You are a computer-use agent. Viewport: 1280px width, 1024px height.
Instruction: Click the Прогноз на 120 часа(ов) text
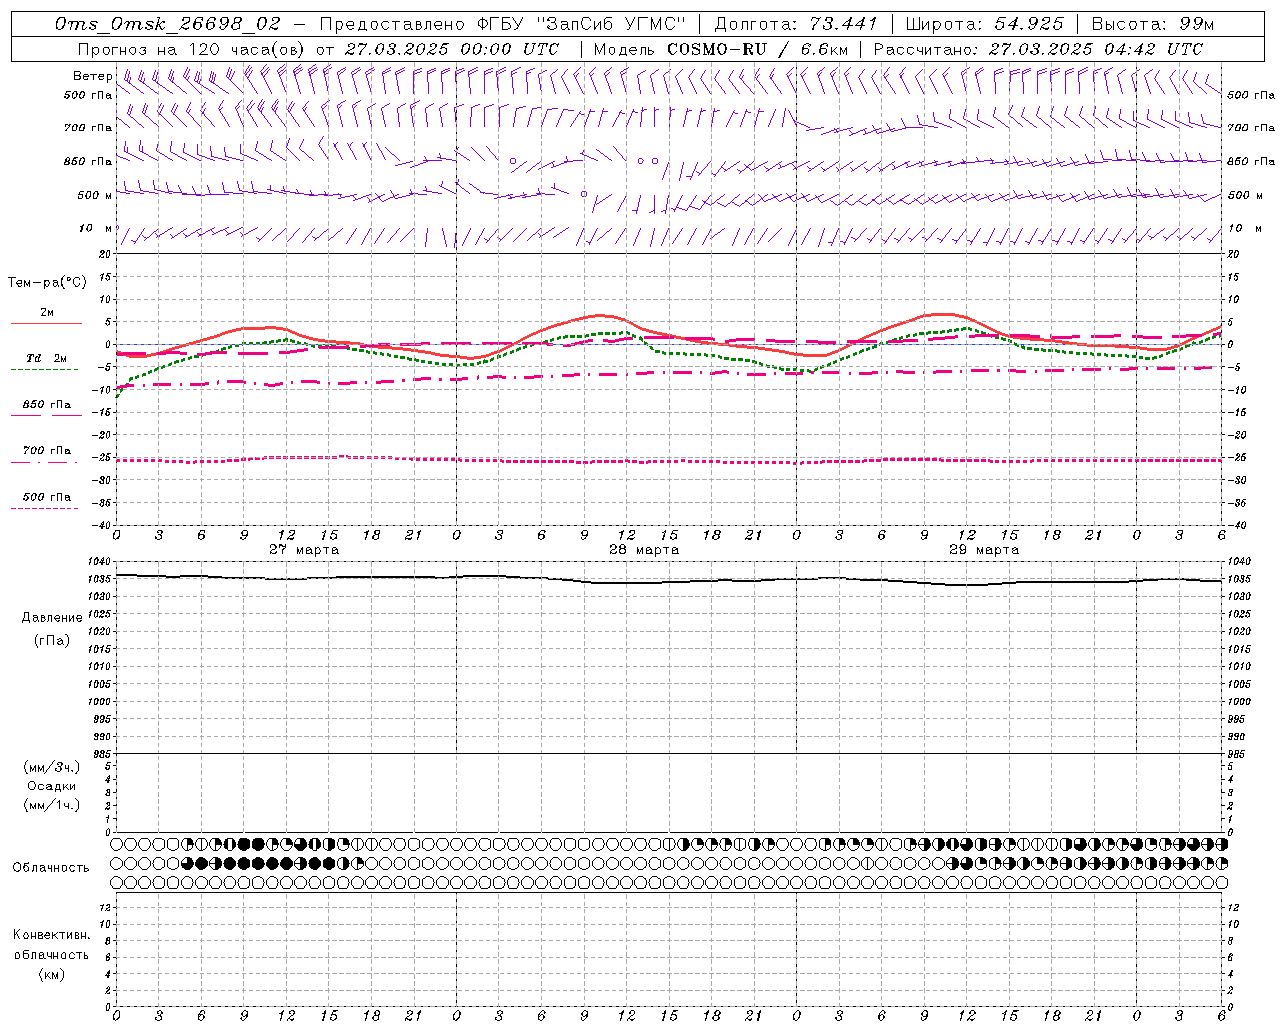[192, 49]
